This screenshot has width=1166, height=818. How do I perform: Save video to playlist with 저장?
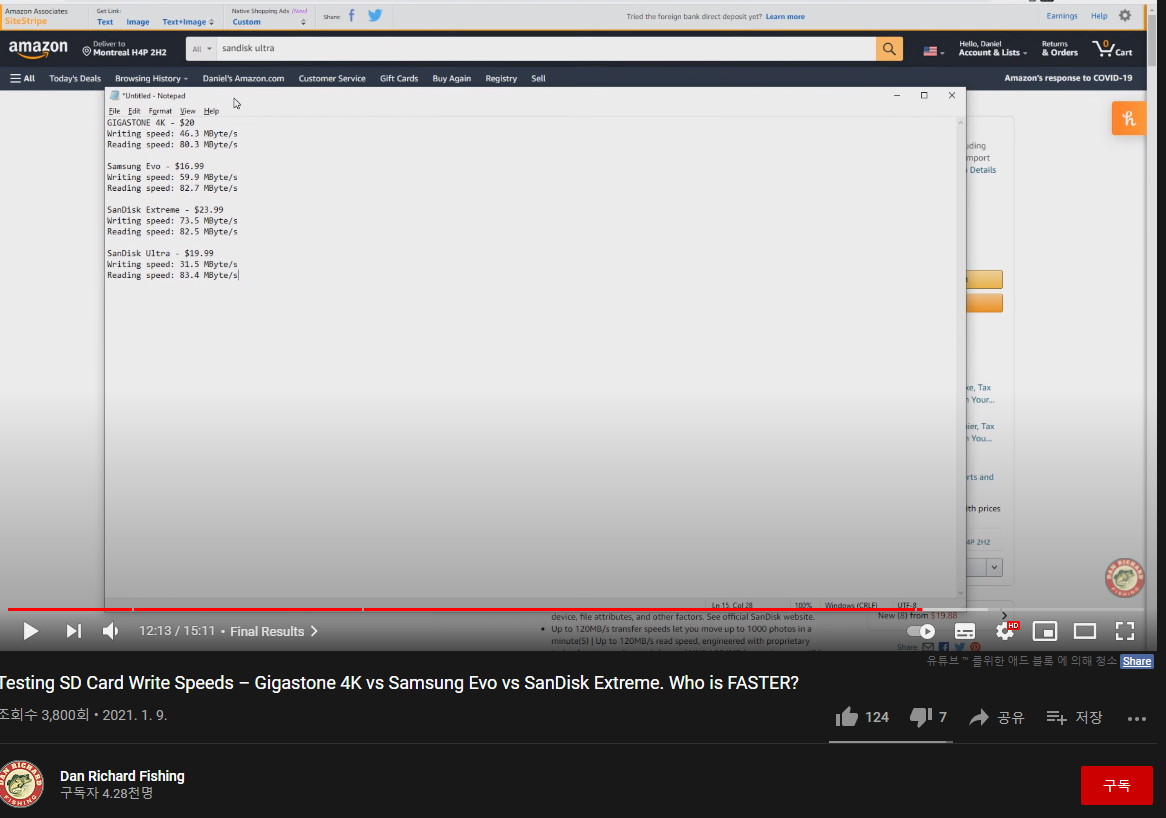(1074, 718)
